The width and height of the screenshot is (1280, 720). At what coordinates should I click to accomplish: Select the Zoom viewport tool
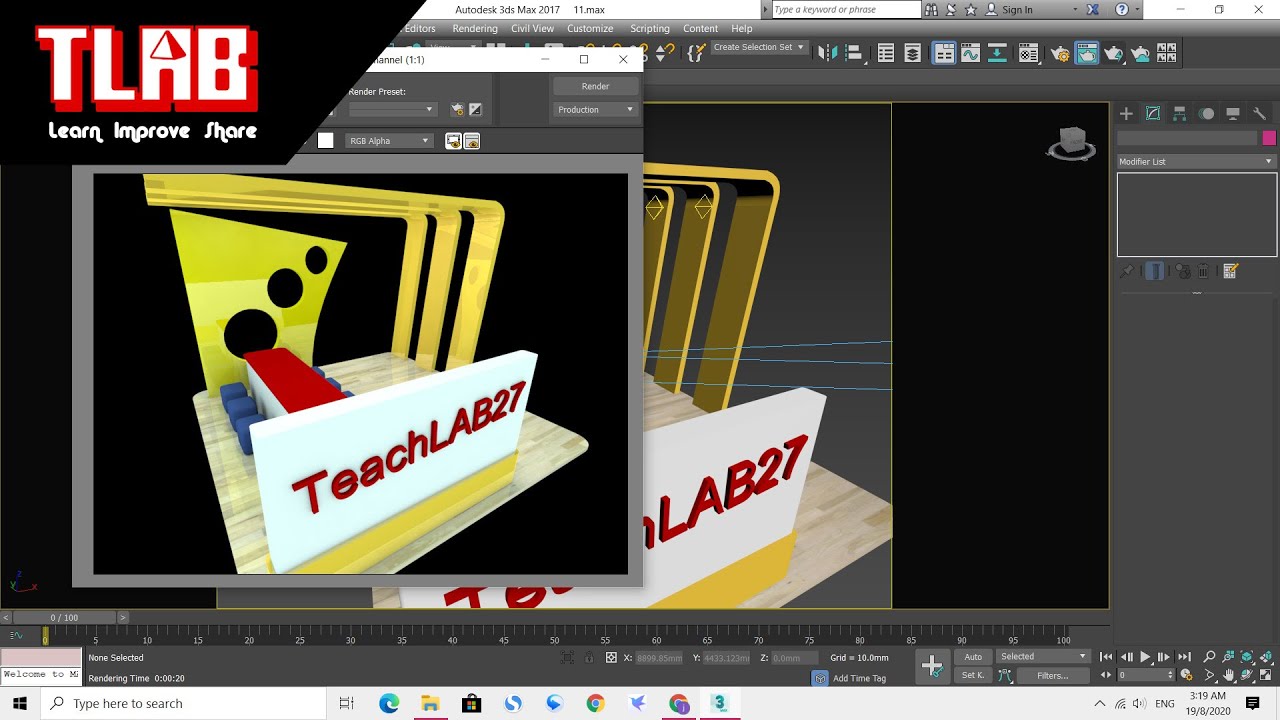coord(1209,657)
